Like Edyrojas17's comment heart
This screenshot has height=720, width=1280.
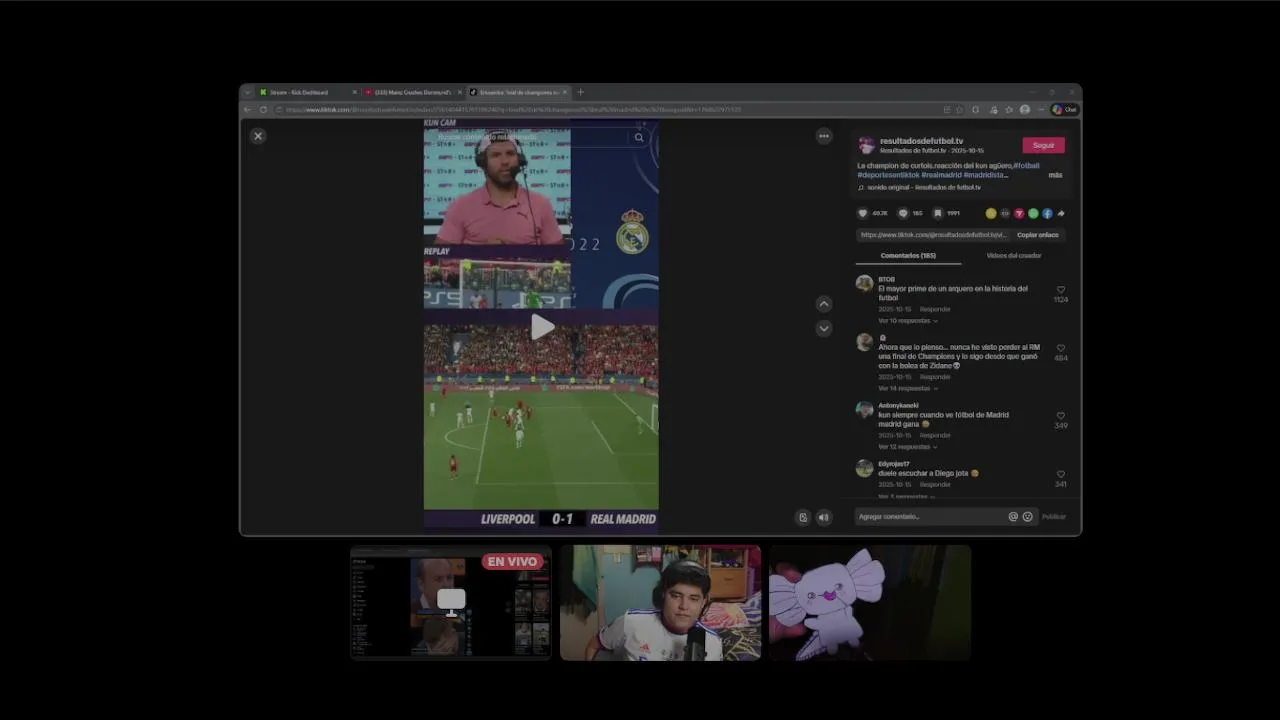[1061, 474]
